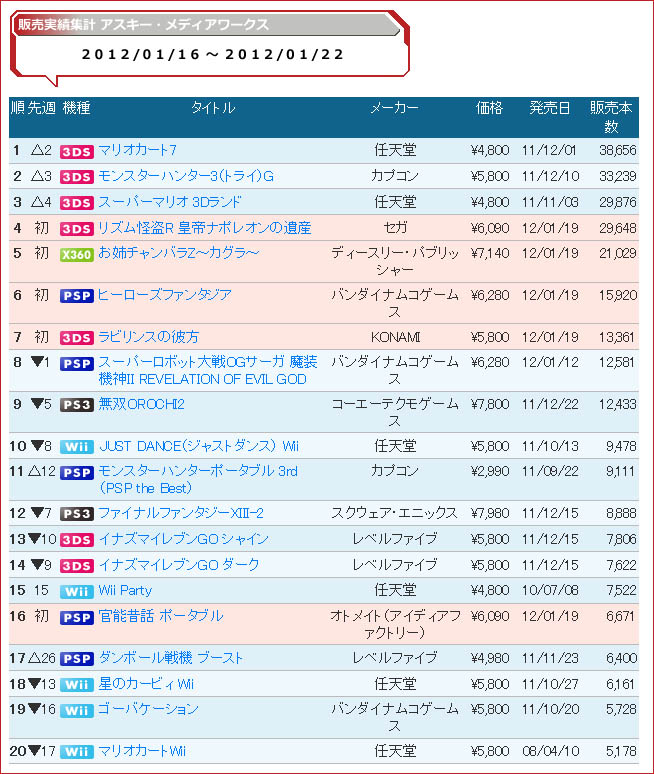Click the 販売本数 column header
This screenshot has width=654, height=774.
click(611, 117)
